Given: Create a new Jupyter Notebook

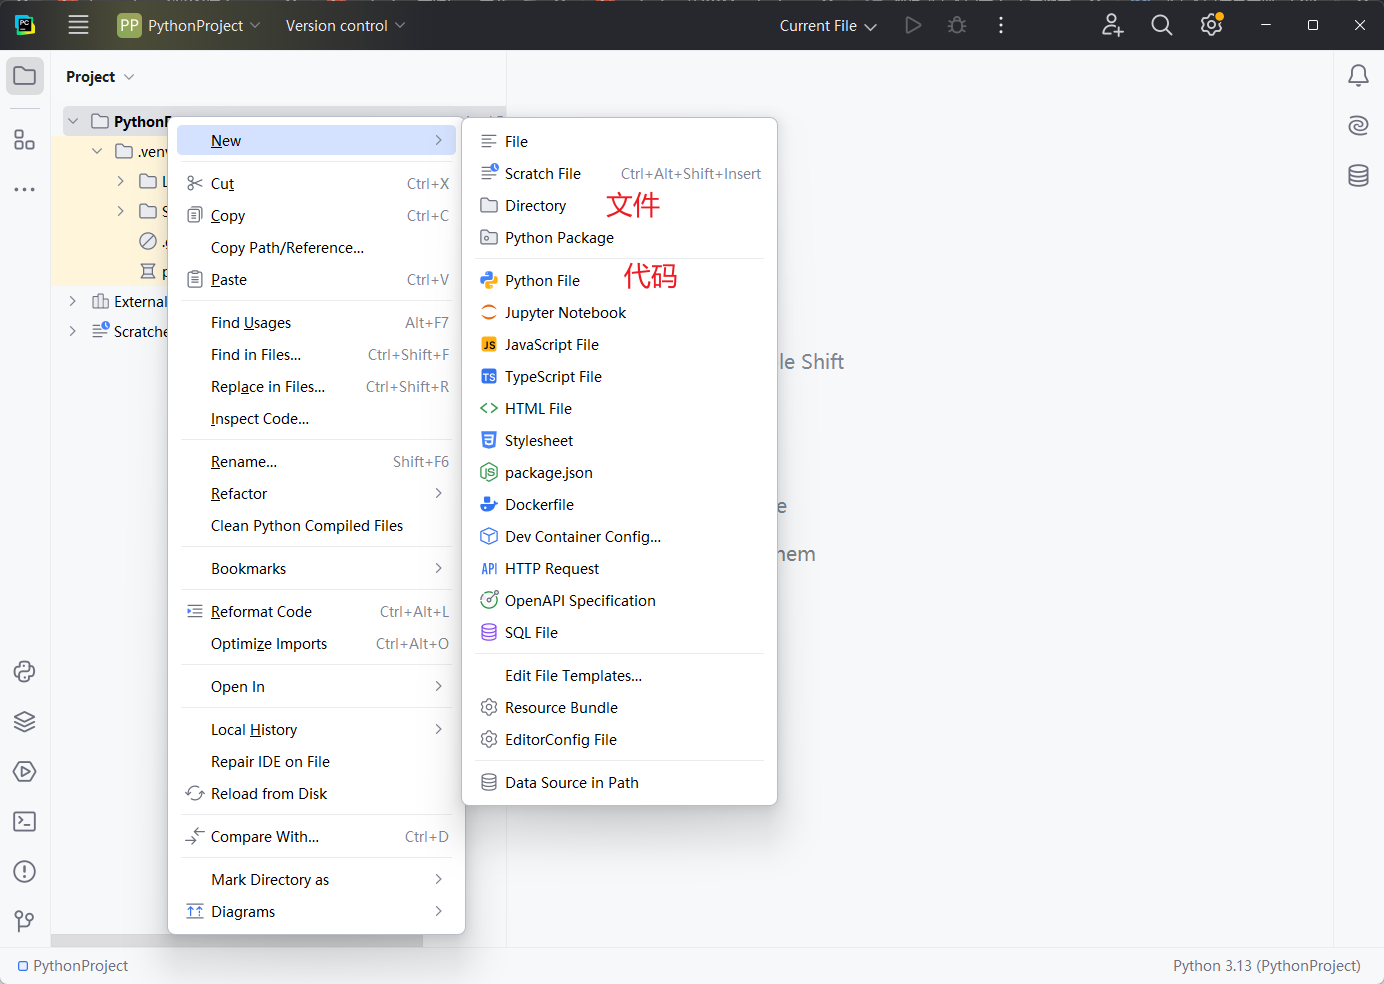Looking at the screenshot, I should coord(620,313).
